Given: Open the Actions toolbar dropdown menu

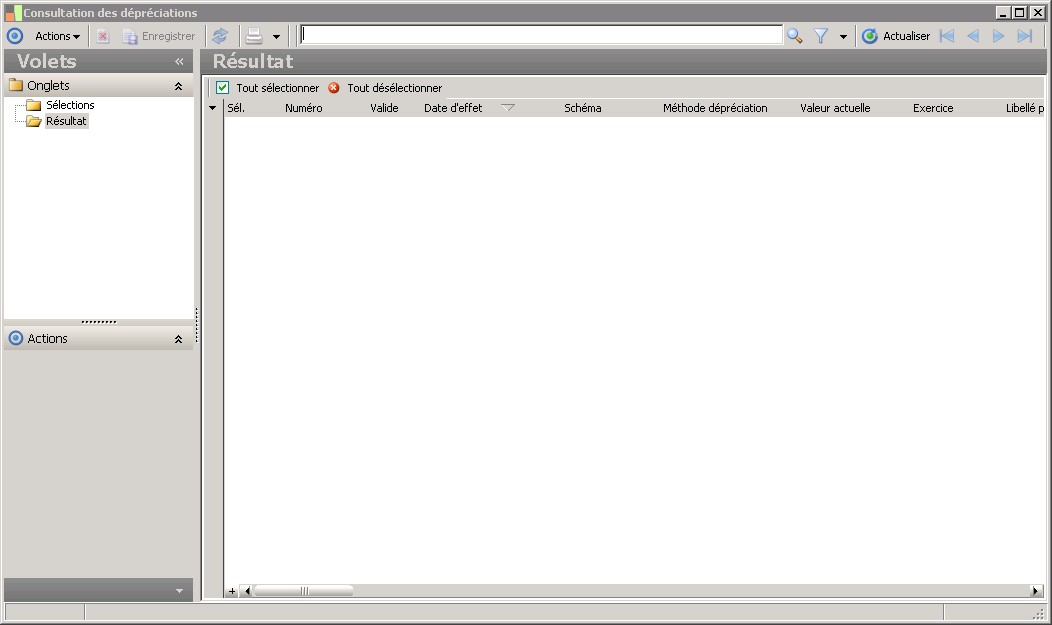Looking at the screenshot, I should point(58,36).
